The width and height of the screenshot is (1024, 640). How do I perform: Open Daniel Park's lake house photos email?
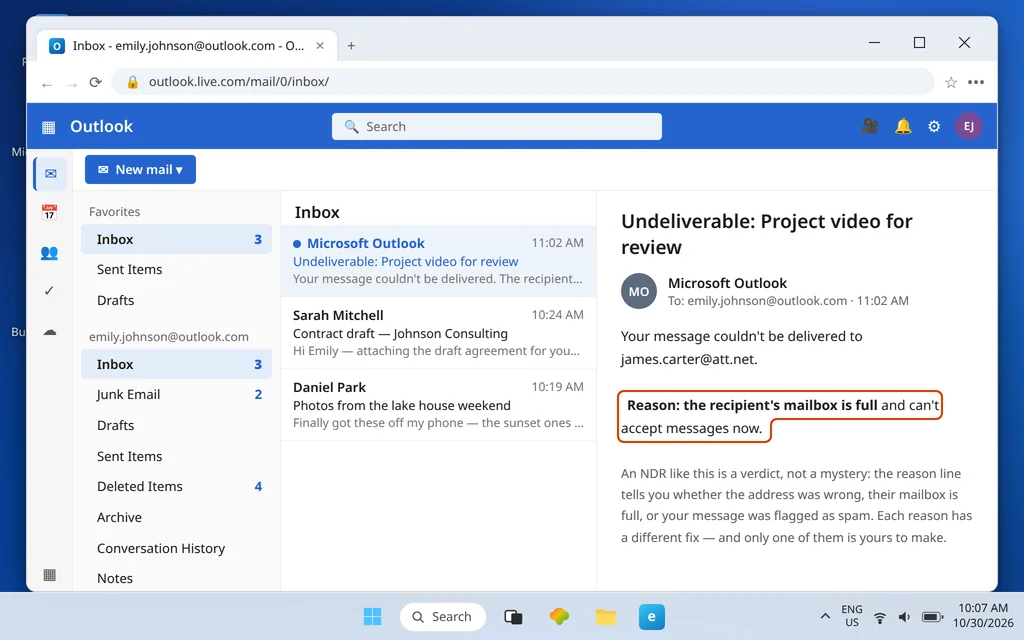pos(438,405)
